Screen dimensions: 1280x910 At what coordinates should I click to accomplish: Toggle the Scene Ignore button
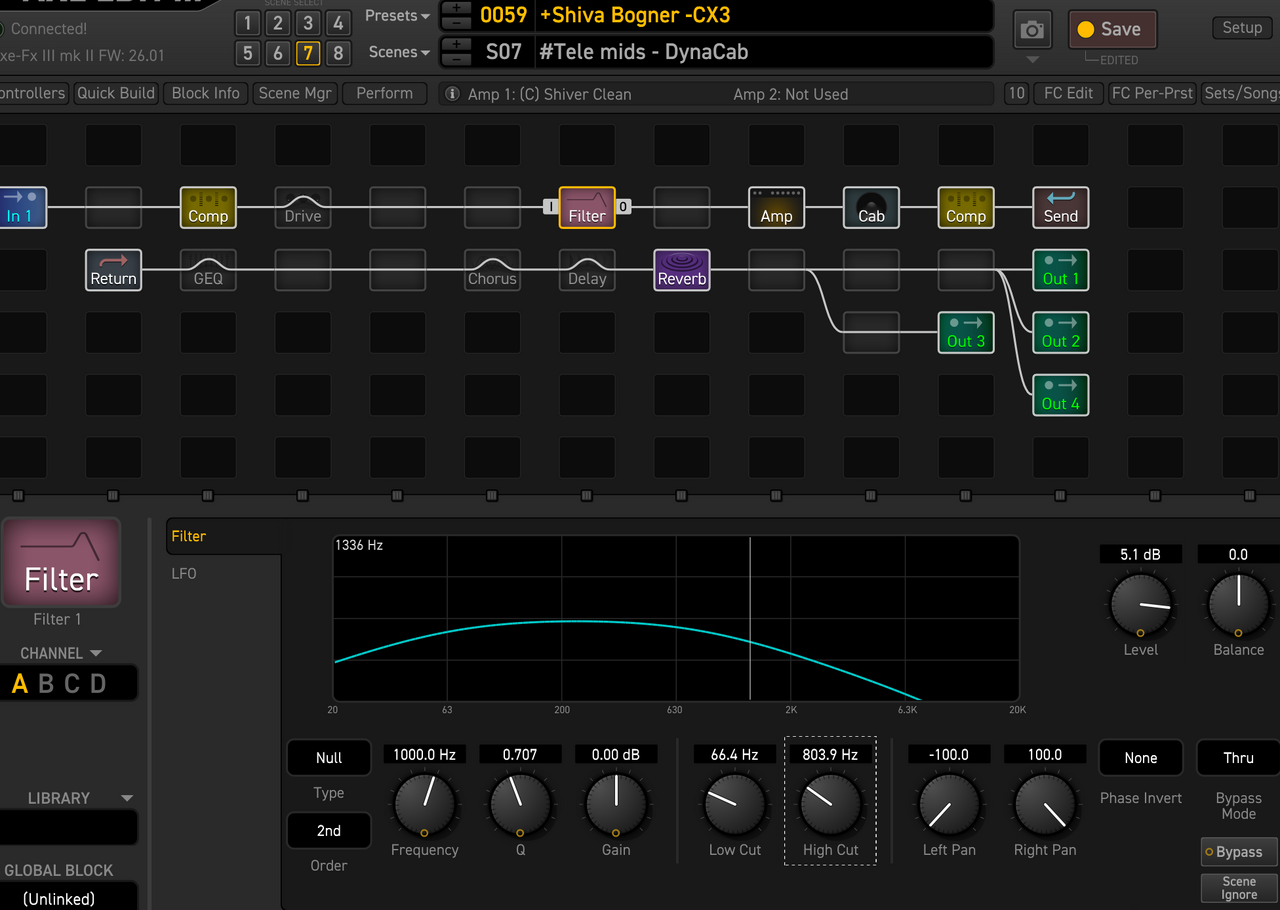coord(1239,888)
